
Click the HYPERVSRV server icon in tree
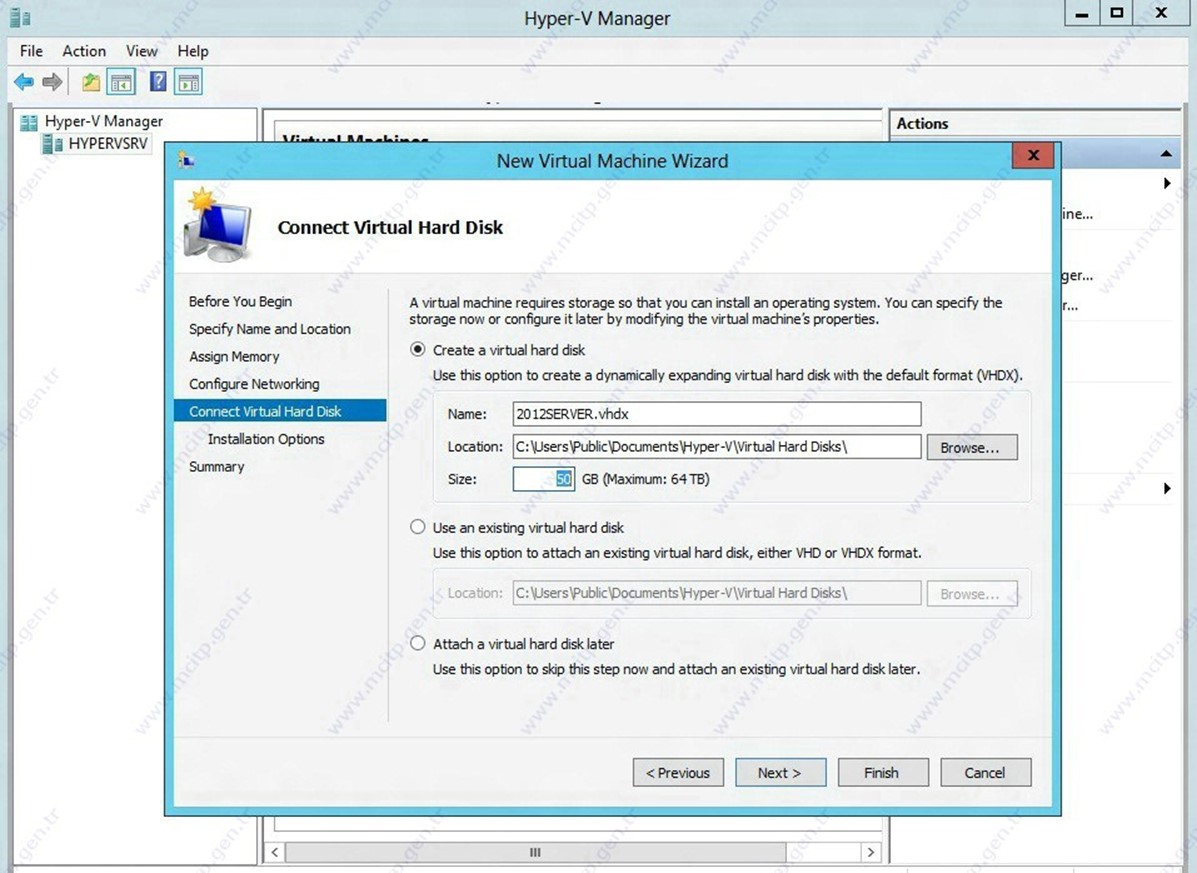[52, 143]
